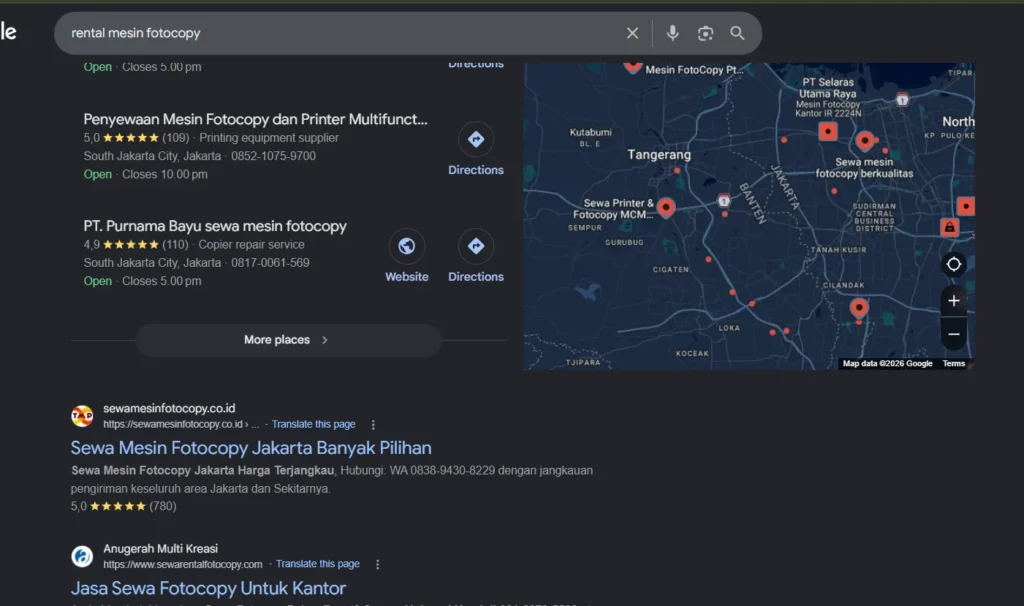Open Anugerah Multi Kreasi site favicon
The height and width of the screenshot is (606, 1024).
[x=82, y=556]
